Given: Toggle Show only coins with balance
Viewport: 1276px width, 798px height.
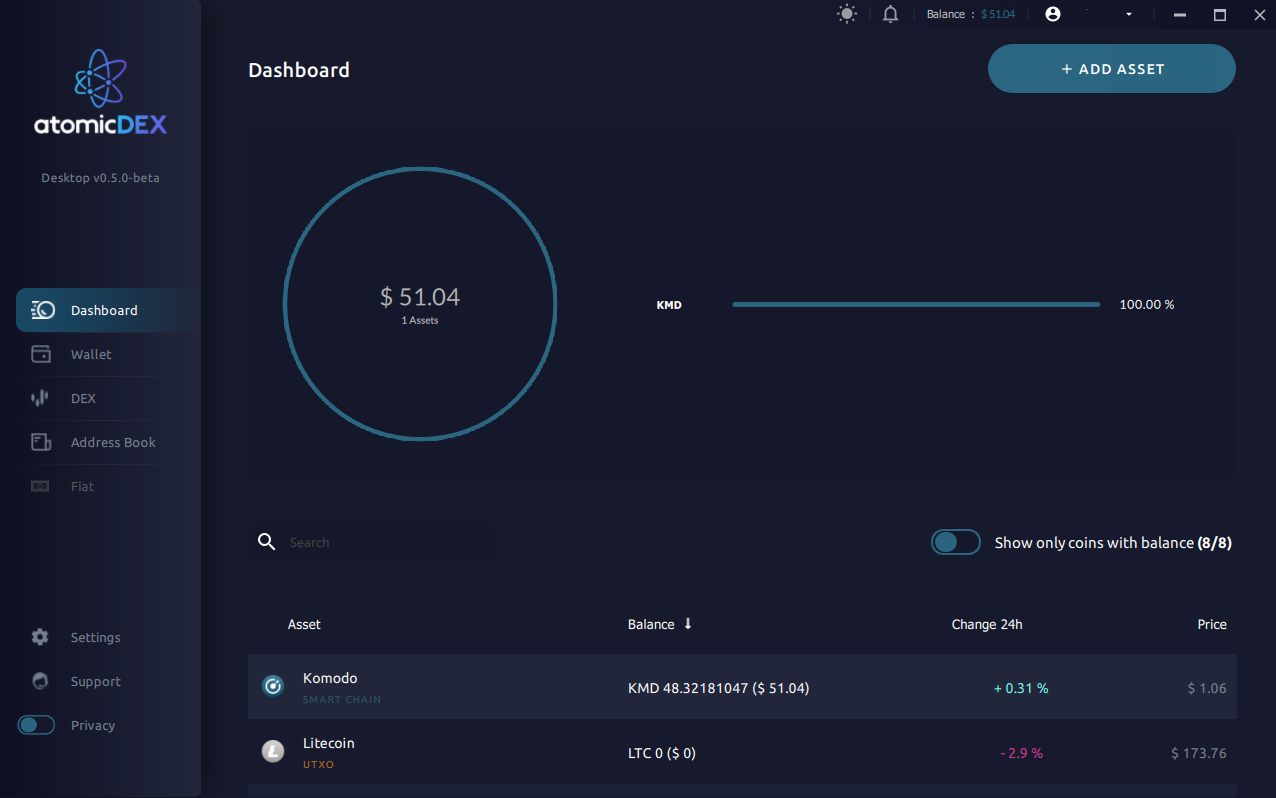Looking at the screenshot, I should pos(956,542).
